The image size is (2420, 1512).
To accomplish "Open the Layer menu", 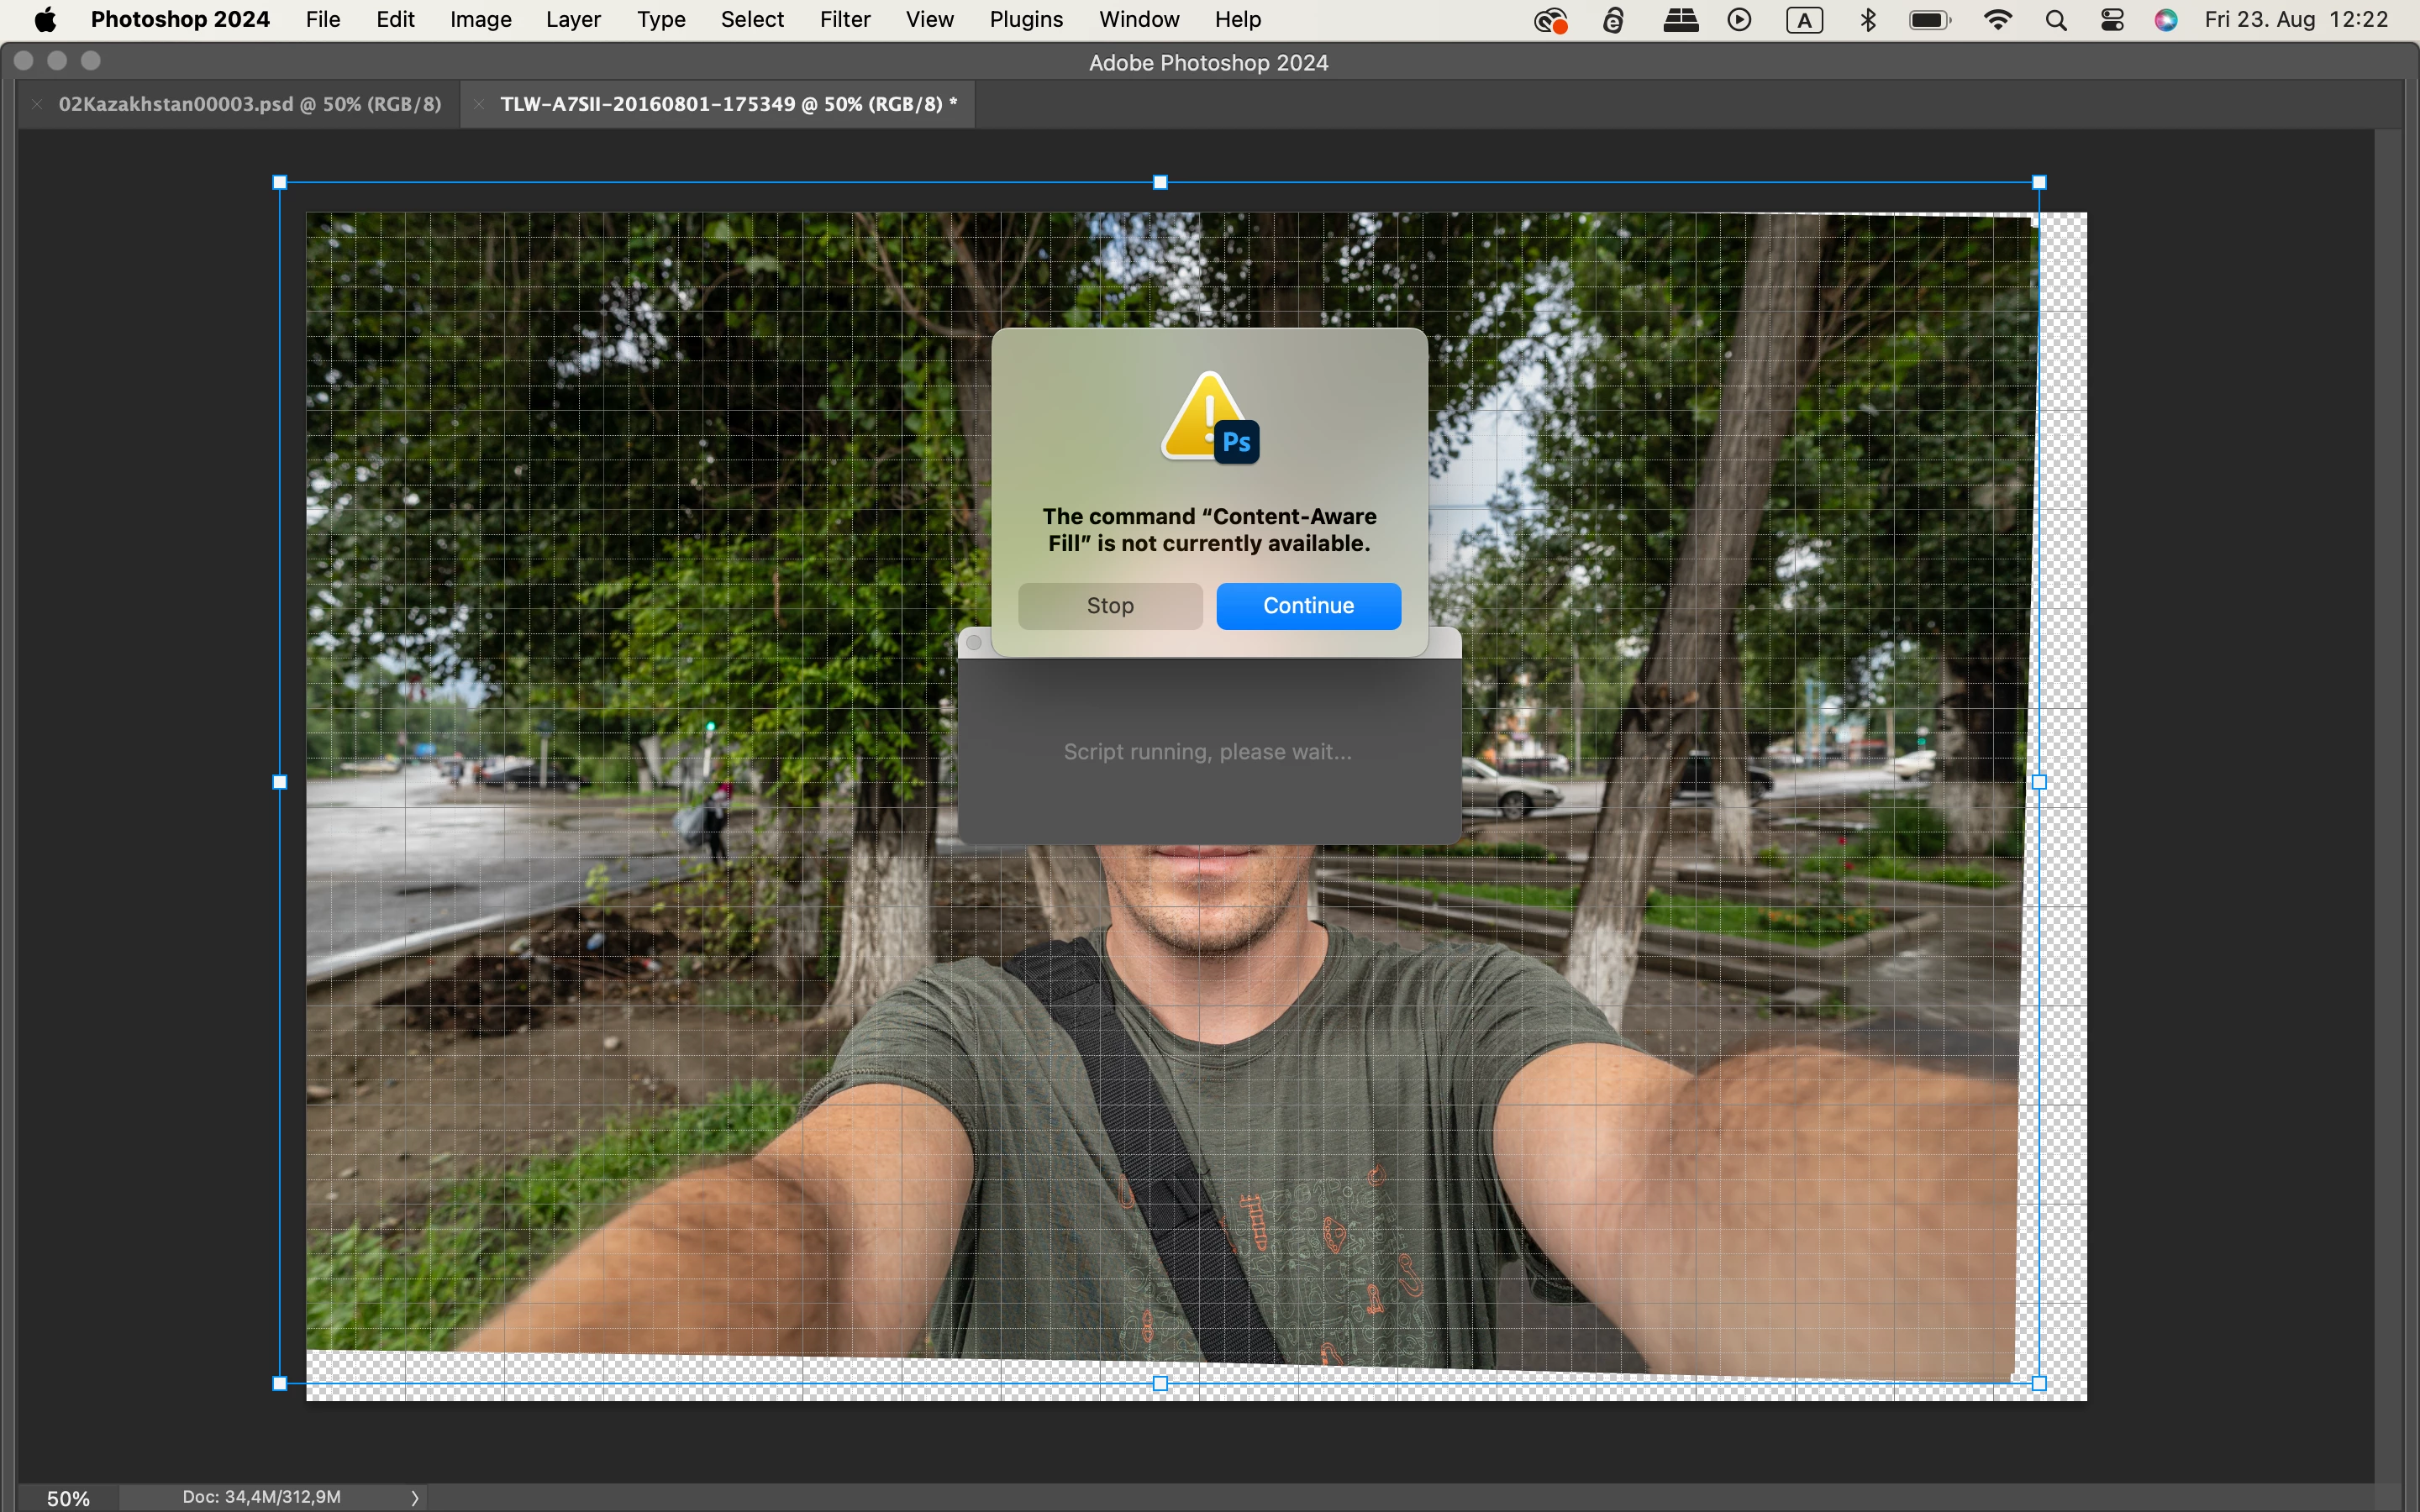I will pyautogui.click(x=572, y=19).
